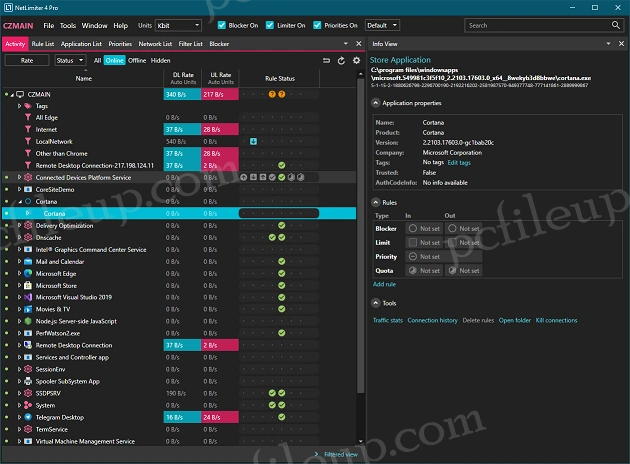Check the Limit In rule checkbox
Screen dimensions: 630x464
pos(413,242)
